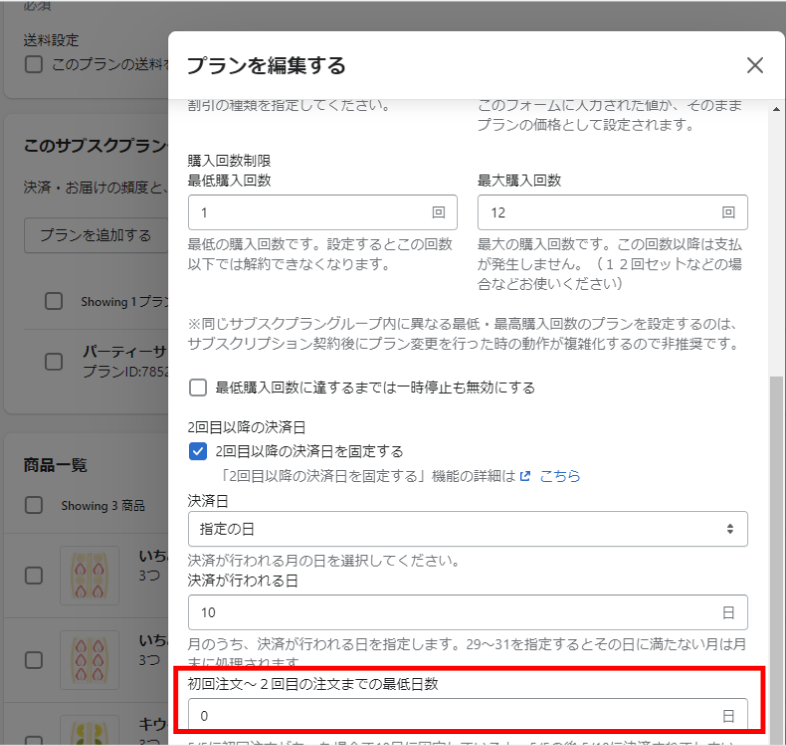Enable 最低購入回数に達するまでは一時停止も無効にする checkbox

pyautogui.click(x=198, y=388)
